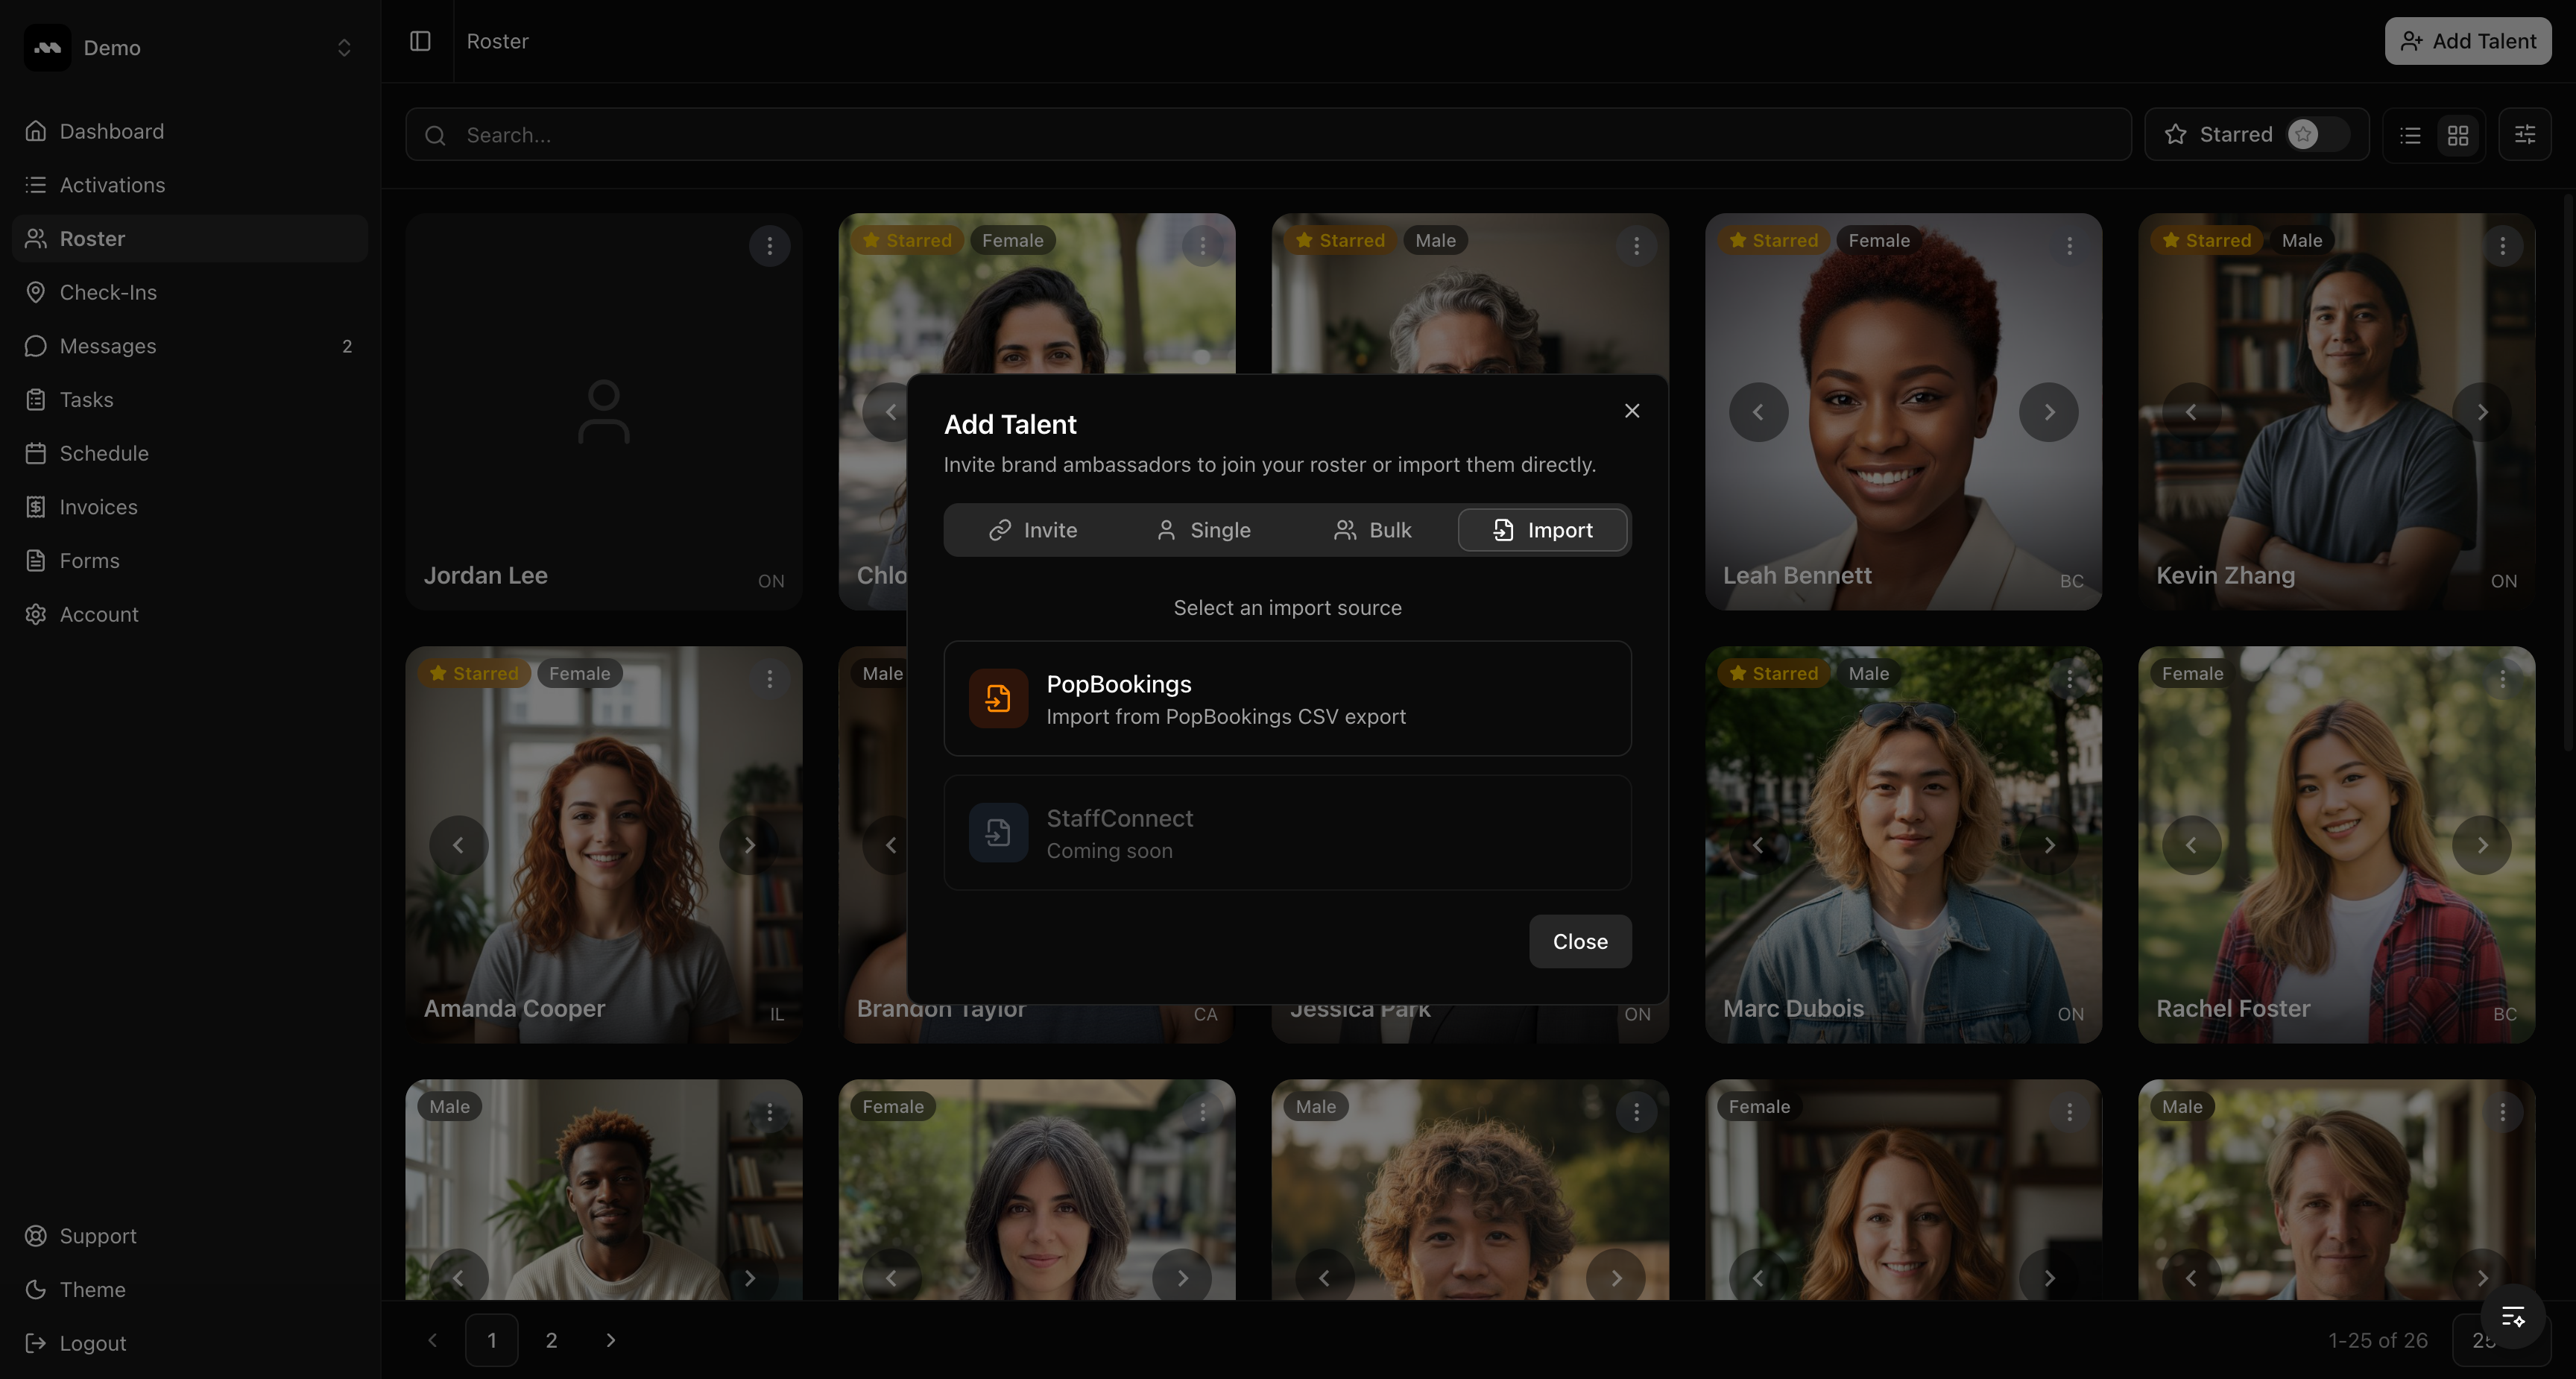The height and width of the screenshot is (1379, 2576).
Task: Expand the Demo workspace switcher
Action: click(343, 48)
